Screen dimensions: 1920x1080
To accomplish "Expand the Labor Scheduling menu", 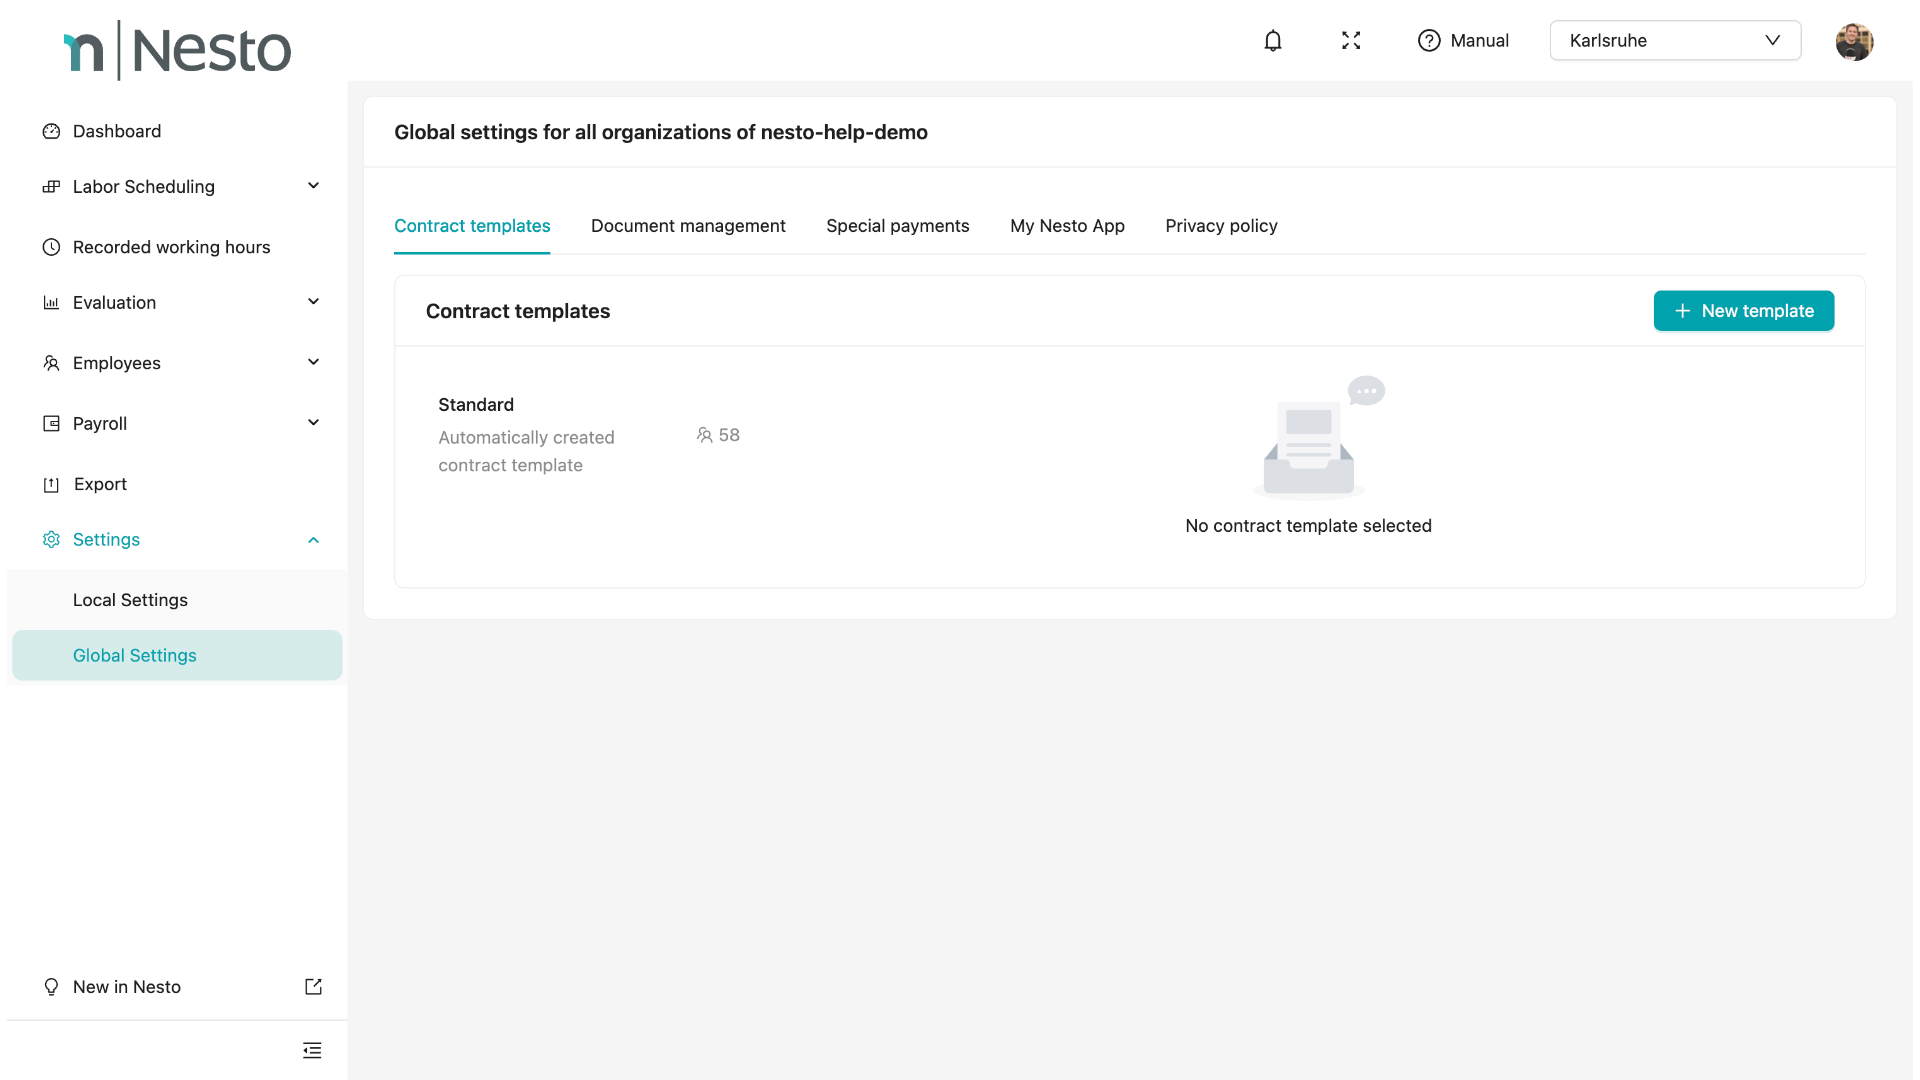I will [x=313, y=186].
